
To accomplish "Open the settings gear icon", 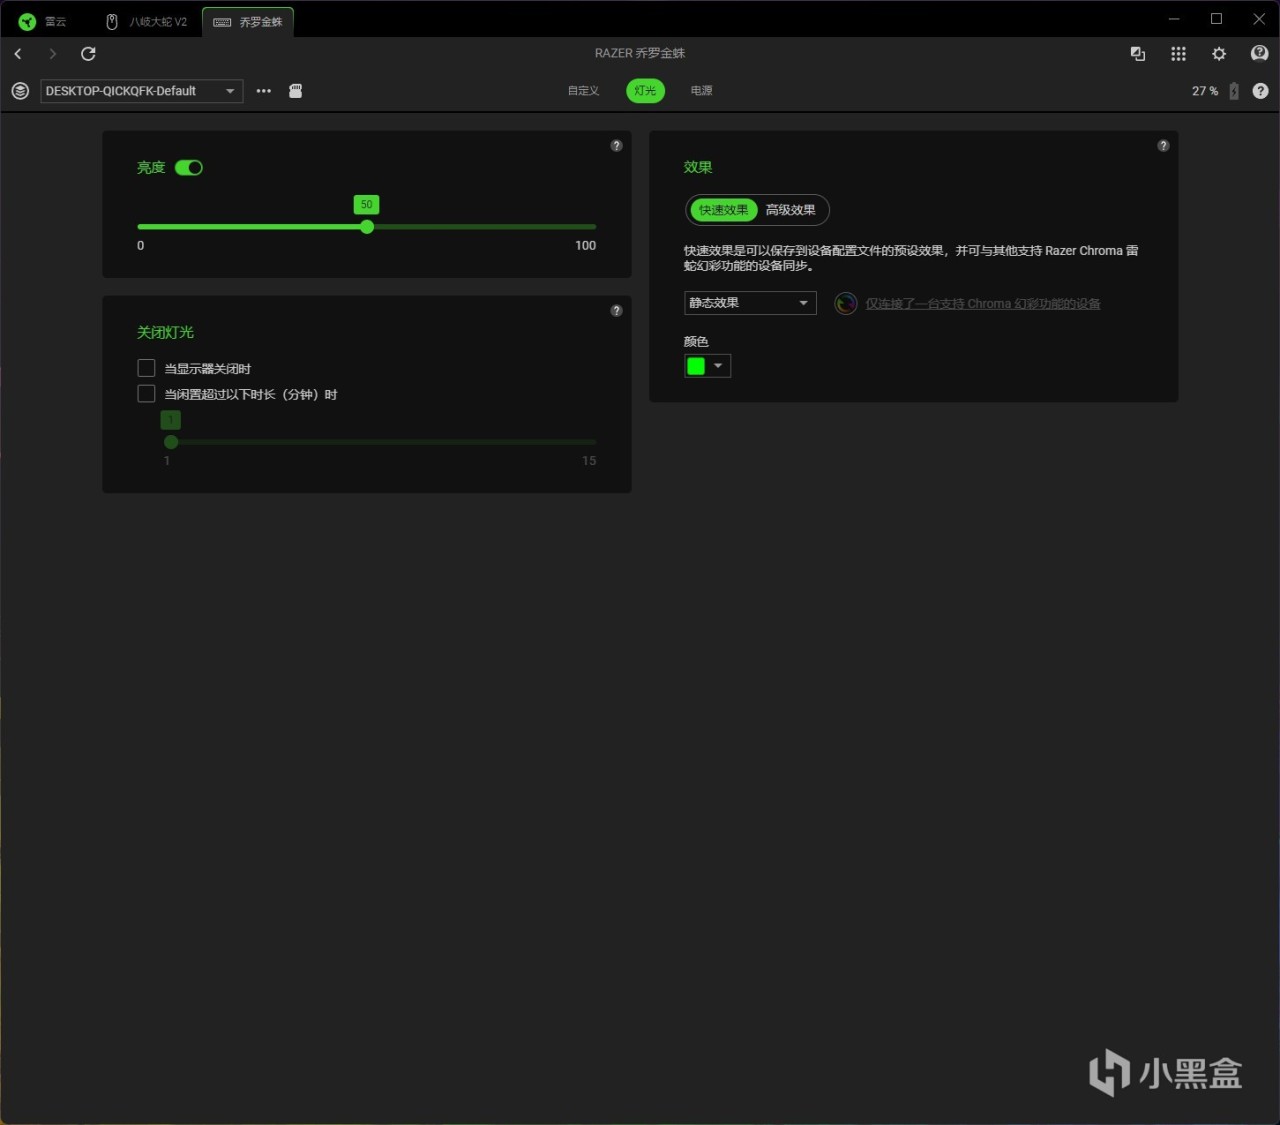I will tap(1219, 54).
